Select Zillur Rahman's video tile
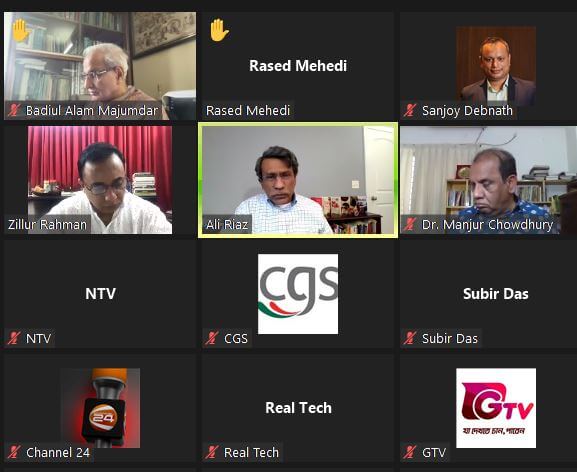577x472 pixels. point(100,180)
